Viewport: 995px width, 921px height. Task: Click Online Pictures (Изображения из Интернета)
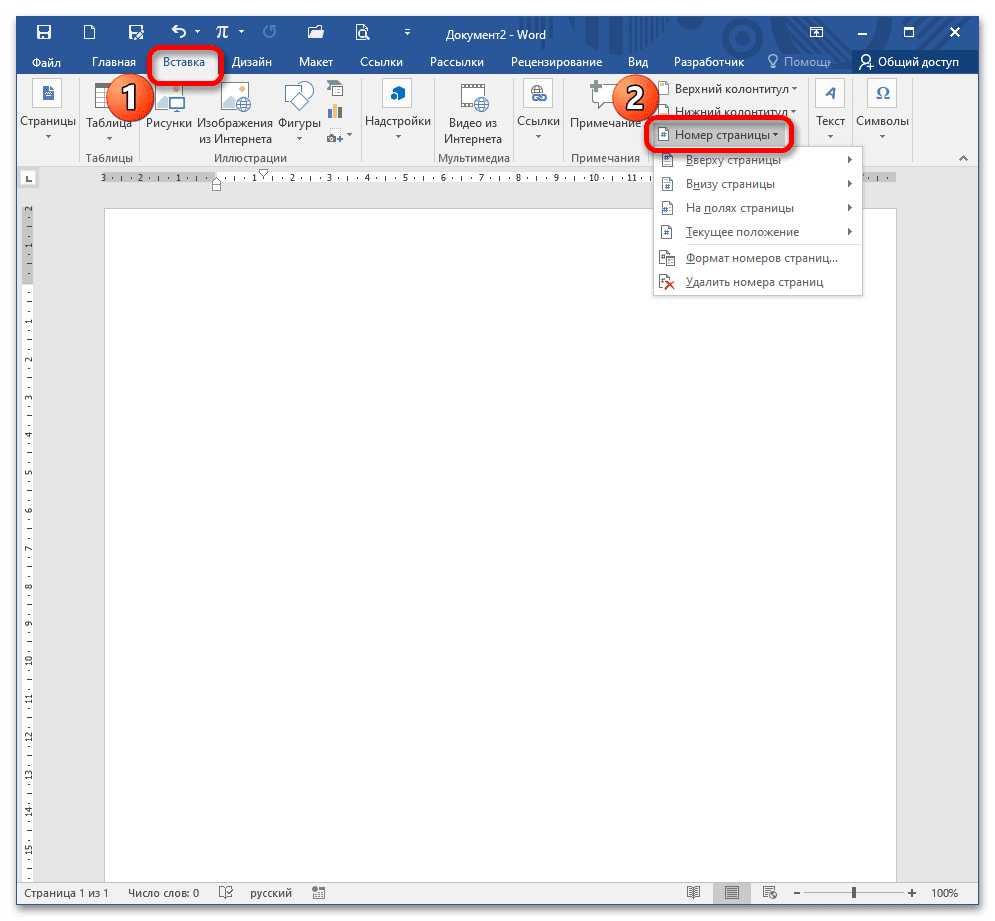(x=235, y=114)
